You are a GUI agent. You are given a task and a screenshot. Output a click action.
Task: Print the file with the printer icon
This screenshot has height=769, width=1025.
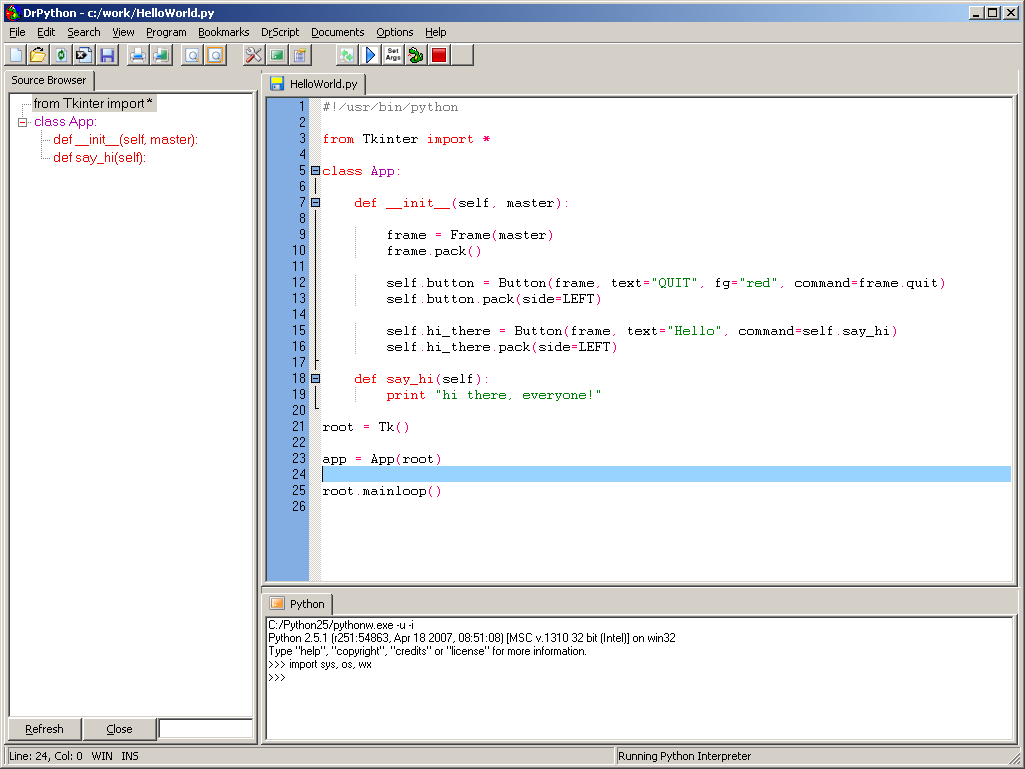point(137,55)
